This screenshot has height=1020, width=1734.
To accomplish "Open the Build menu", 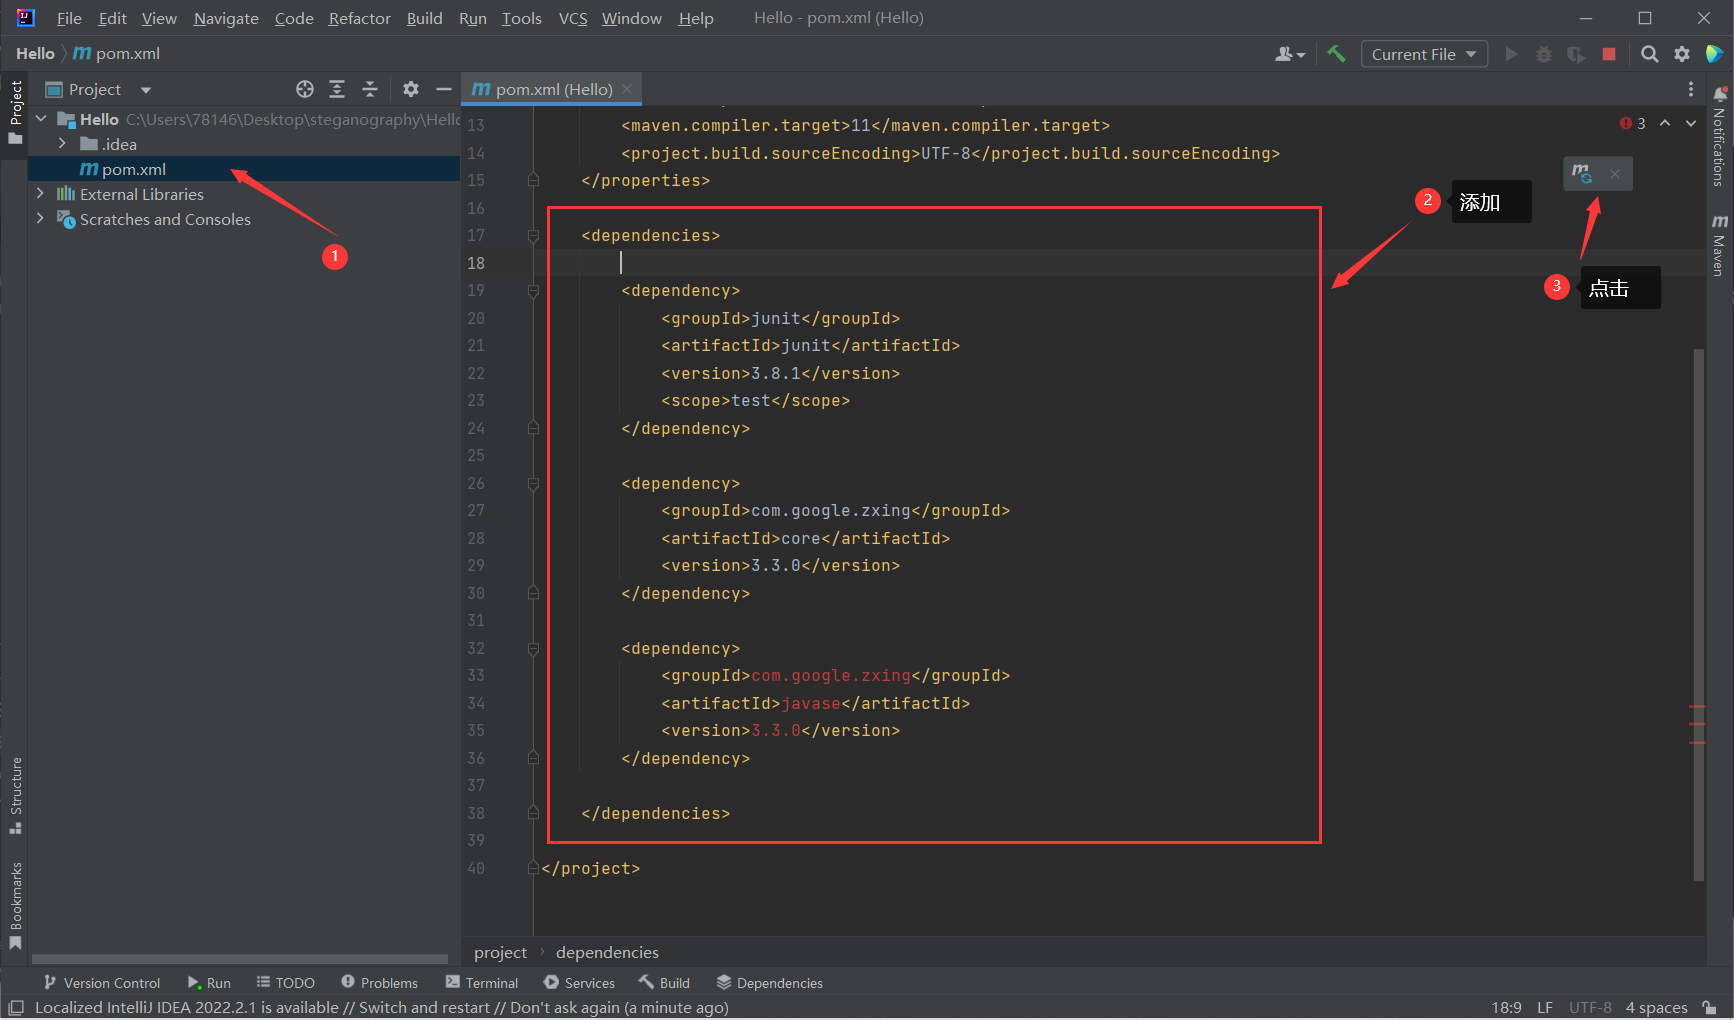I will tap(424, 18).
